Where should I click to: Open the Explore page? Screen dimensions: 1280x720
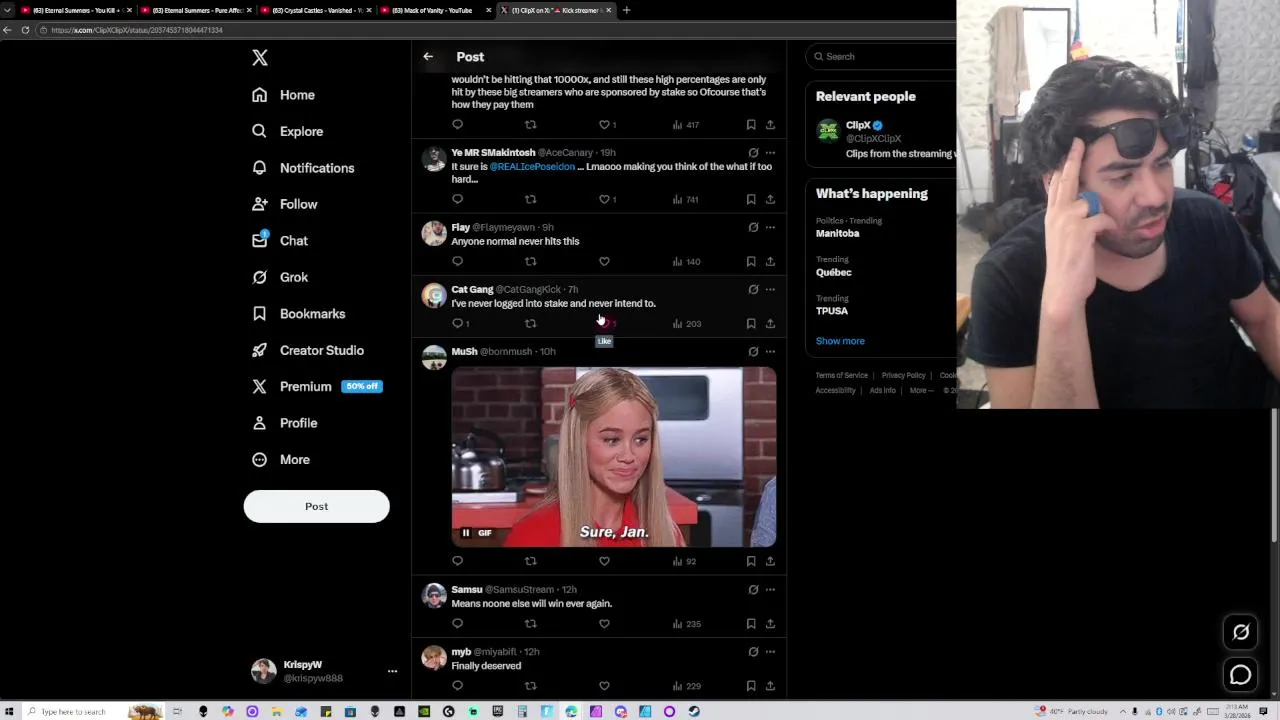[x=288, y=131]
